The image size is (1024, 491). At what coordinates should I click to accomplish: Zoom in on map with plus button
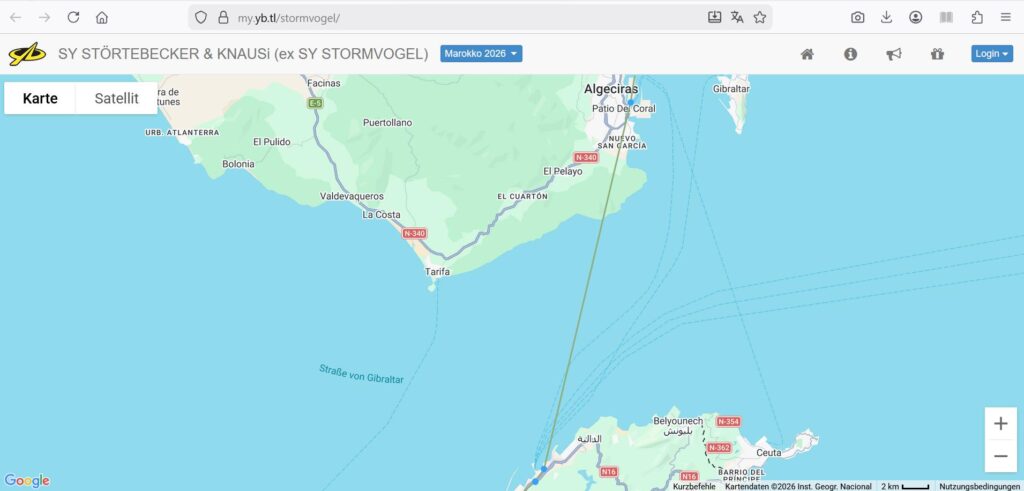[x=1001, y=424]
